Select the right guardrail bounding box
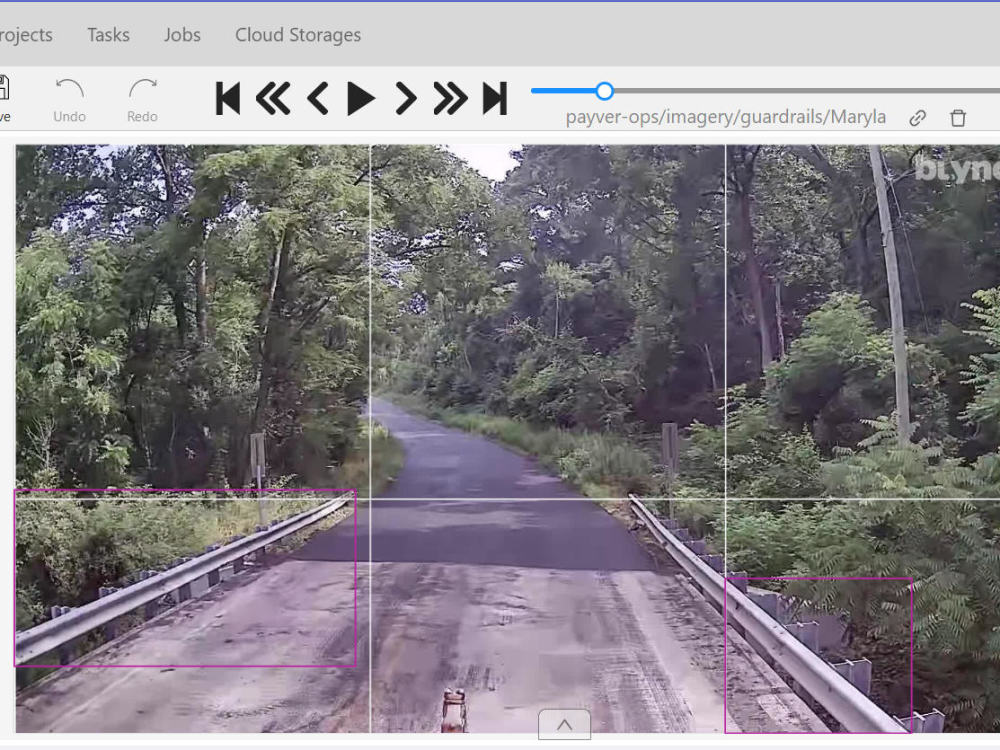Screen dimensions: 1000x750 click(x=818, y=655)
